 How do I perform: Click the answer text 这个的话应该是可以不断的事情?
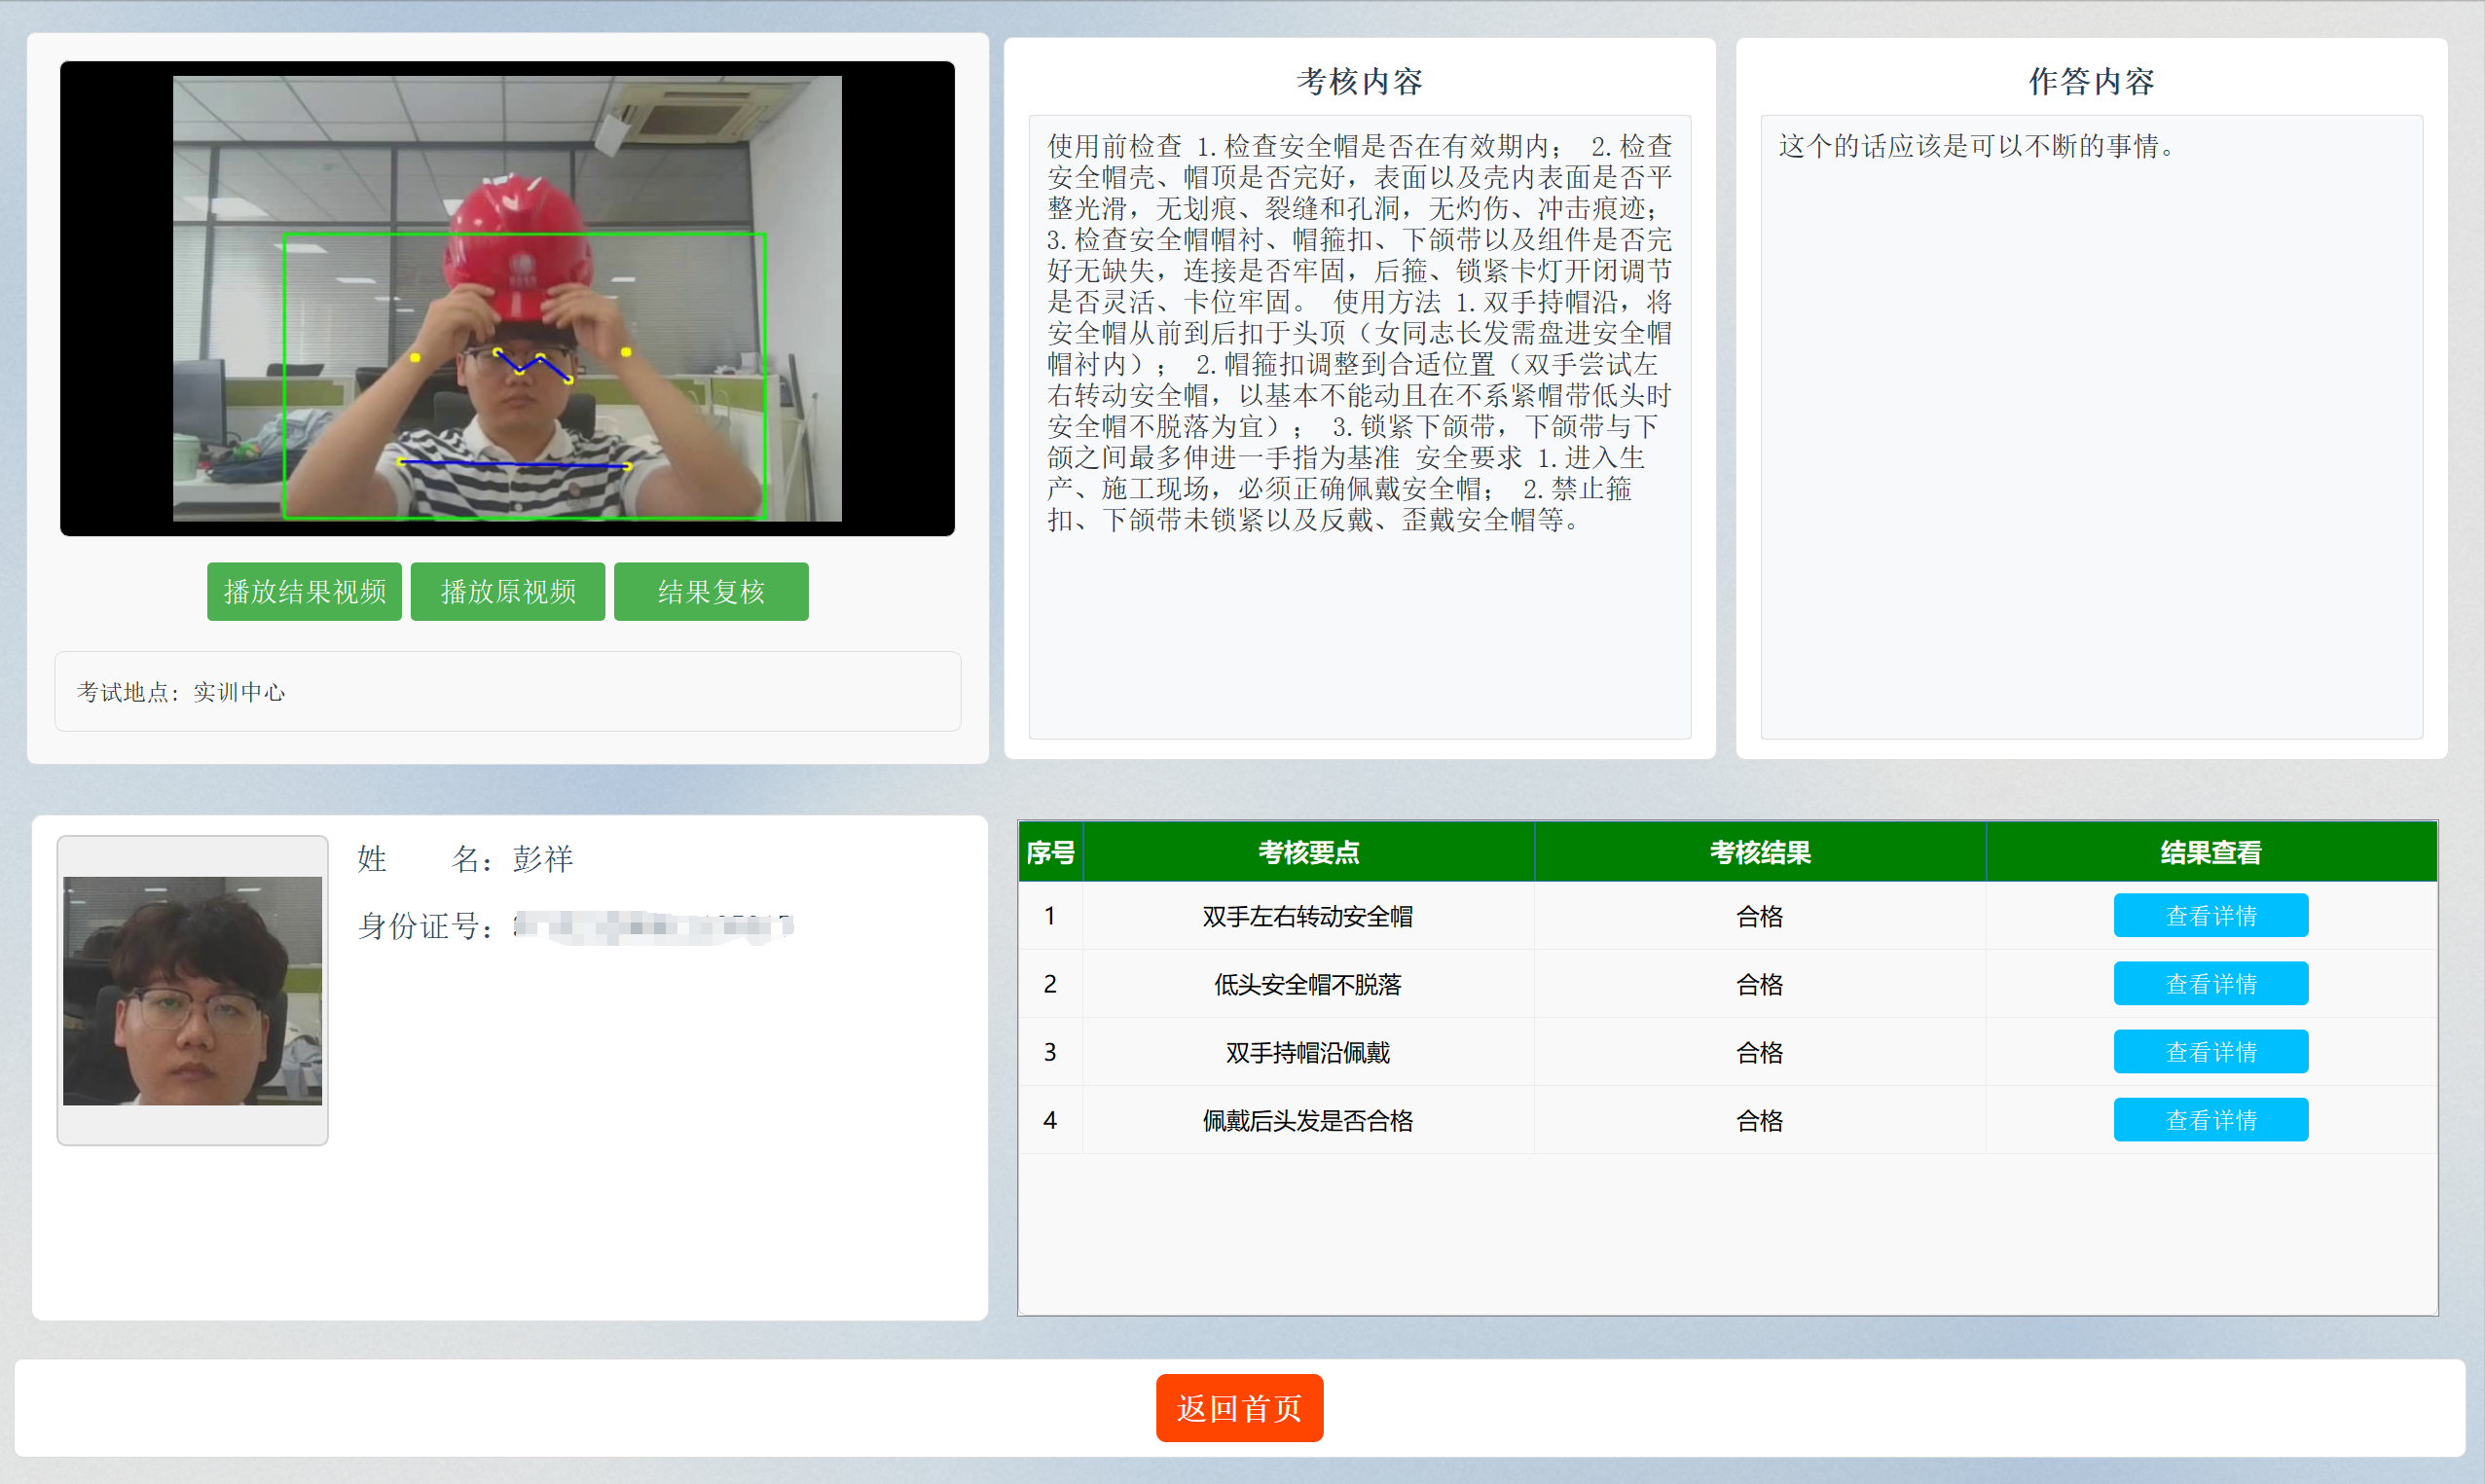click(x=1973, y=146)
